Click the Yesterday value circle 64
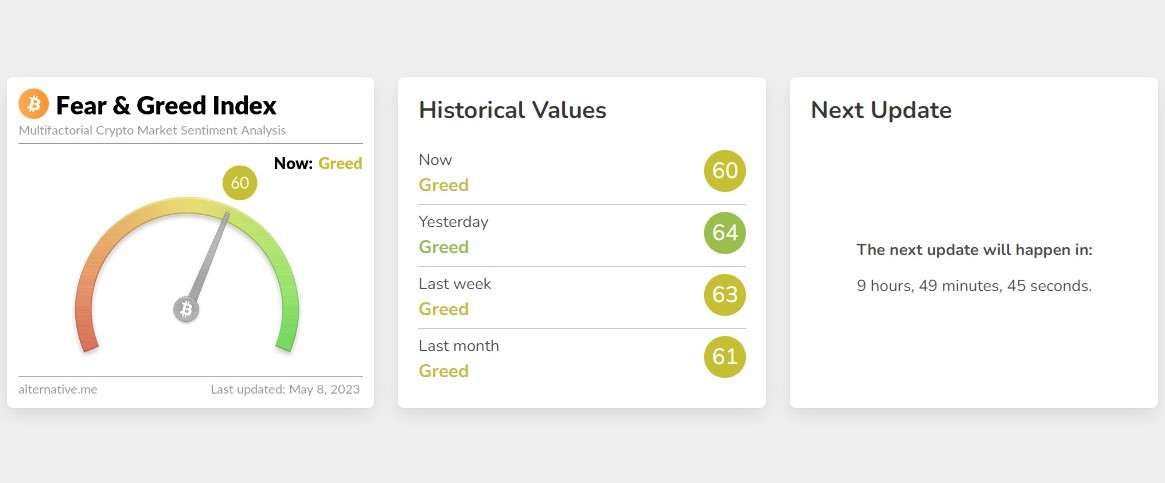 [x=725, y=233]
